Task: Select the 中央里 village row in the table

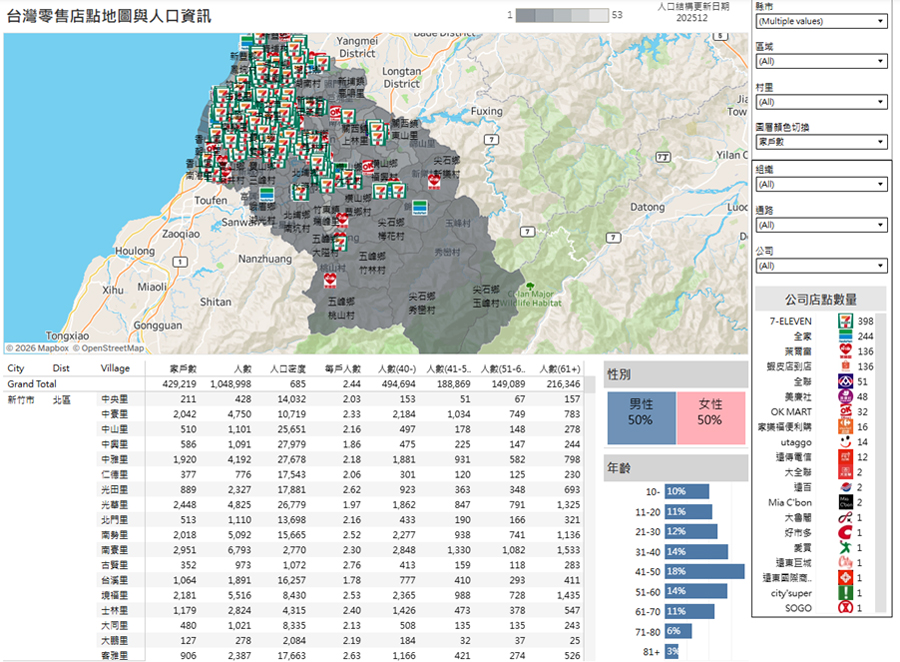Action: tap(114, 399)
